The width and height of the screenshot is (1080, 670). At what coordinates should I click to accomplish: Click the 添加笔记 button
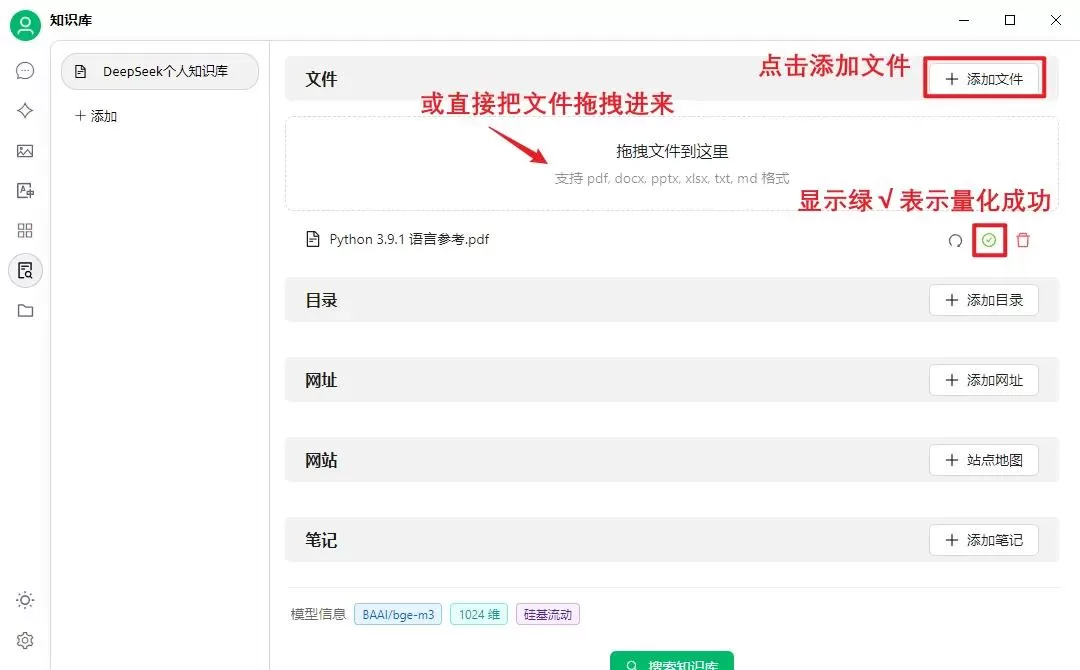(x=984, y=540)
